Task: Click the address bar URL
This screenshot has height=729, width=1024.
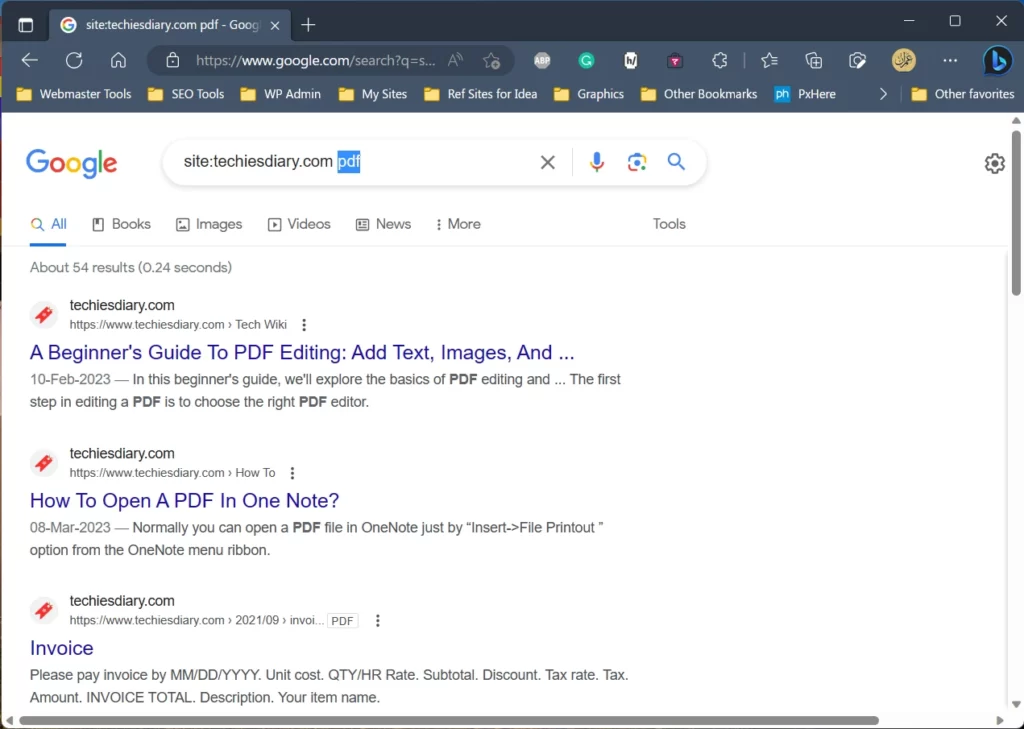Action: tap(315, 61)
